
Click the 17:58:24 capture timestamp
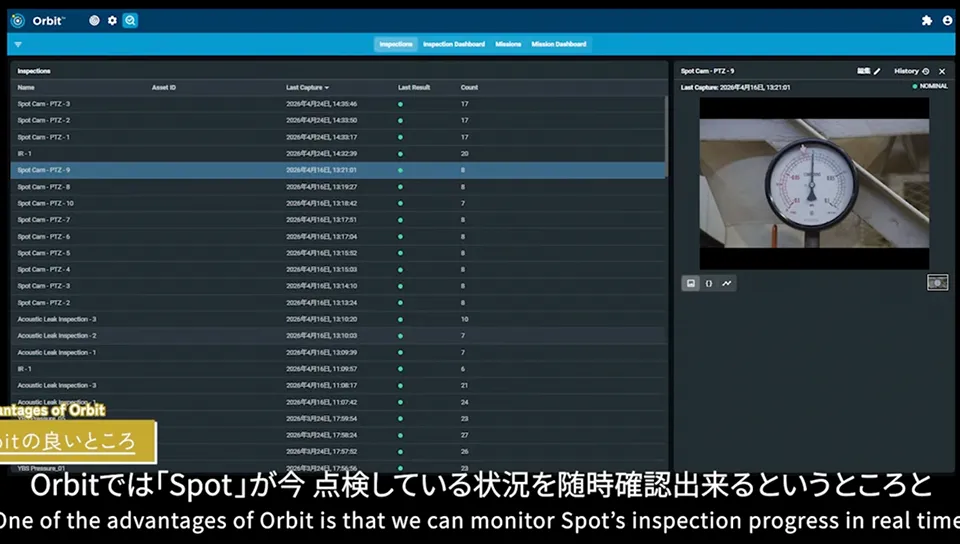321,435
